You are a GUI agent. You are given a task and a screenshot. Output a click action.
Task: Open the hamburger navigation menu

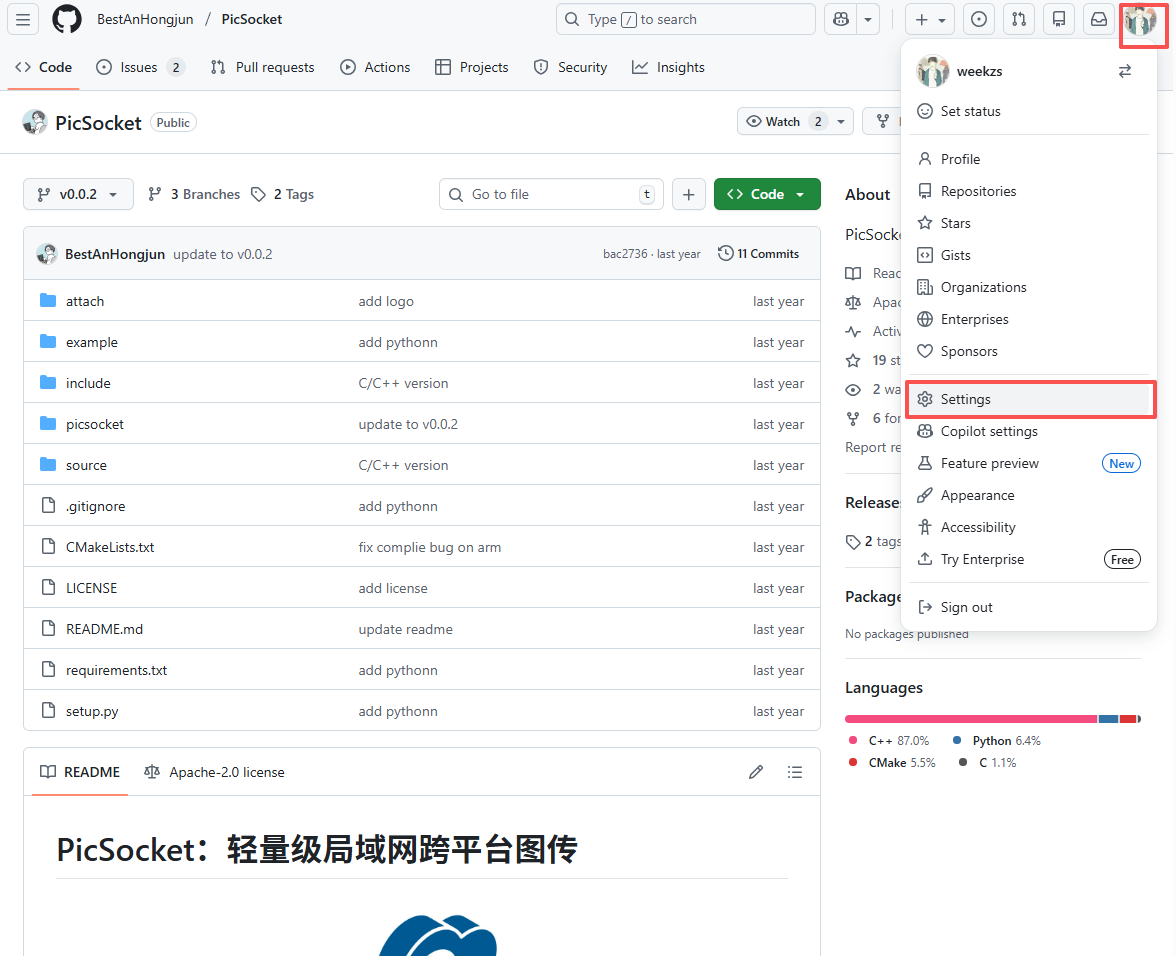click(23, 19)
